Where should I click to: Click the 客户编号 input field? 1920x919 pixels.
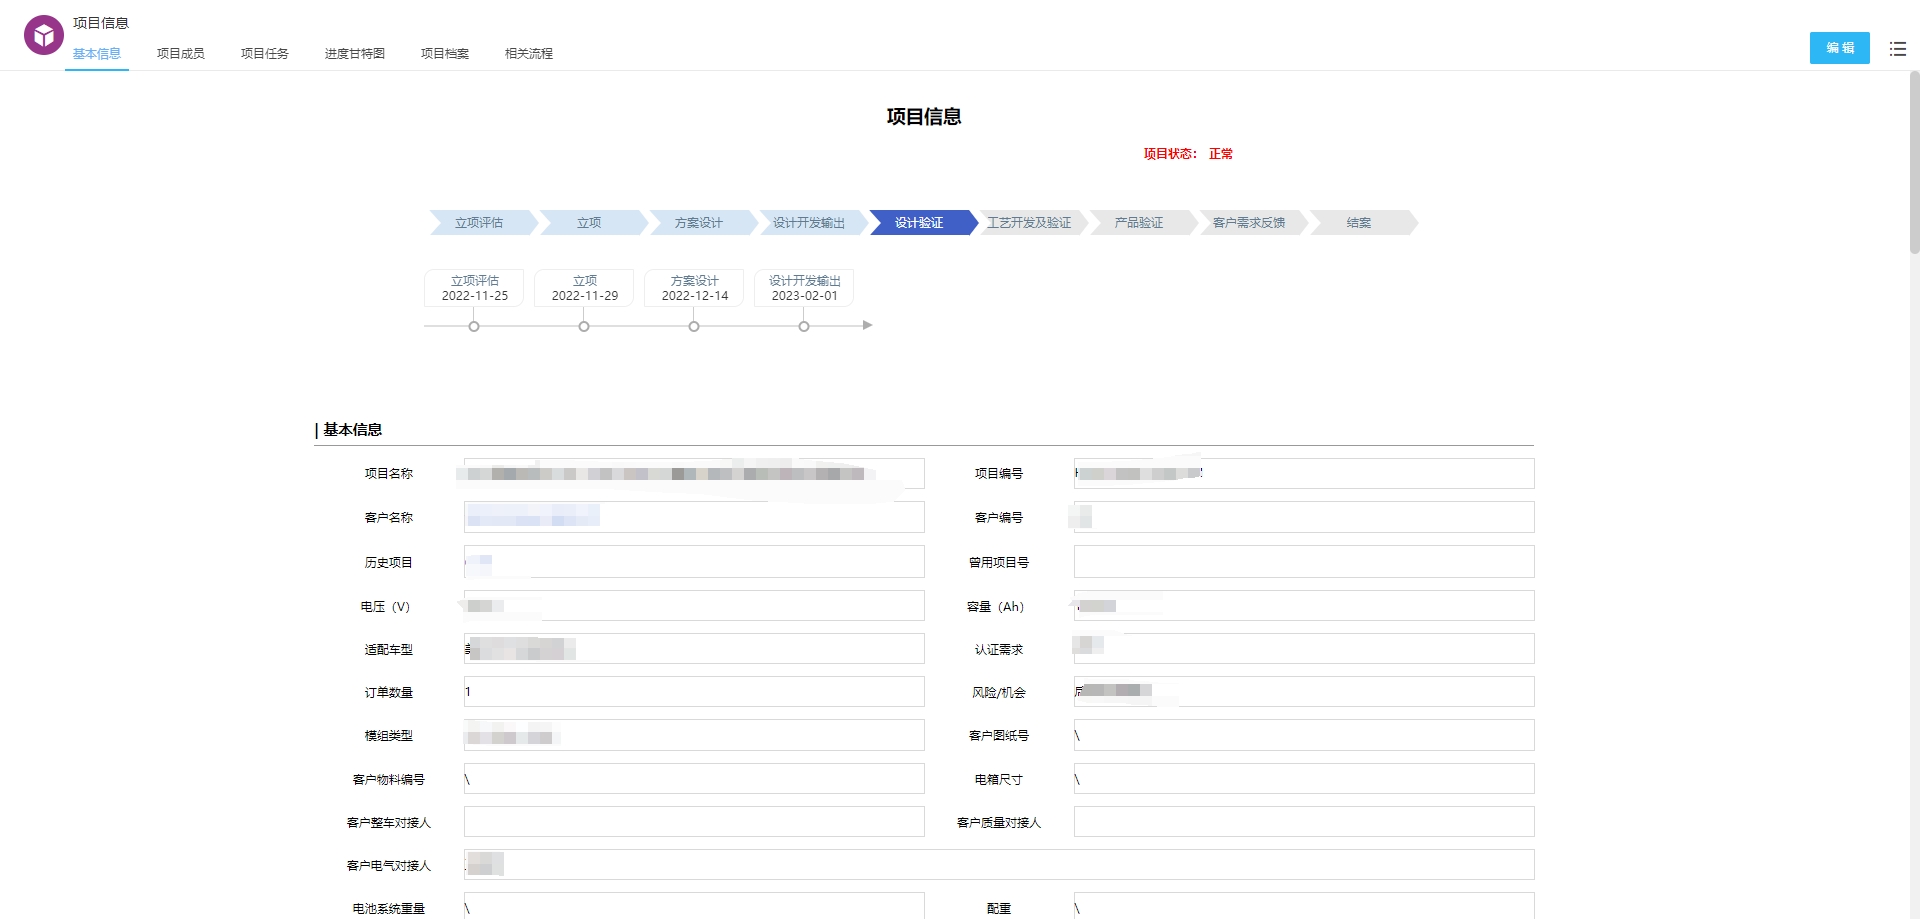(x=1304, y=517)
